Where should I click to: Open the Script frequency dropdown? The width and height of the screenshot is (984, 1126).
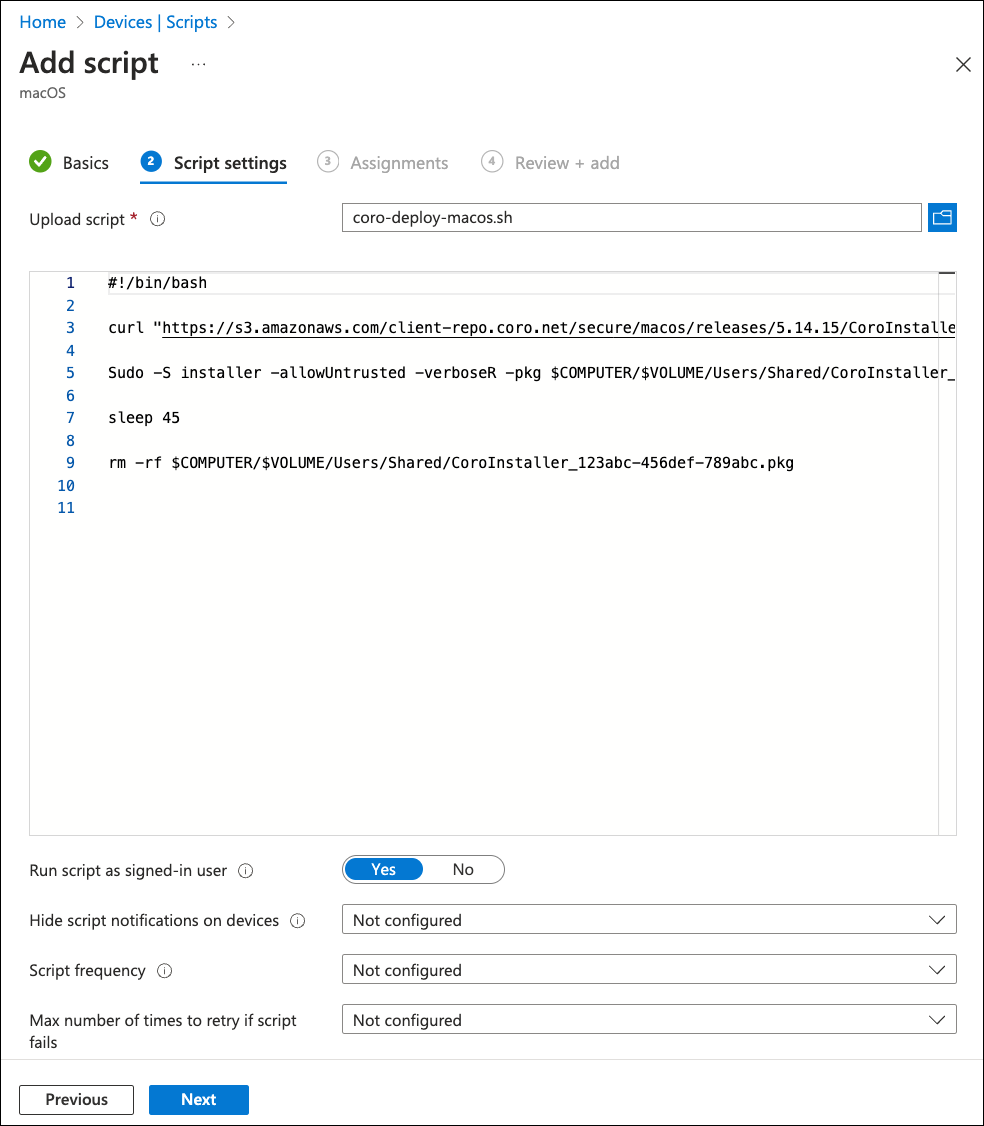[649, 970]
